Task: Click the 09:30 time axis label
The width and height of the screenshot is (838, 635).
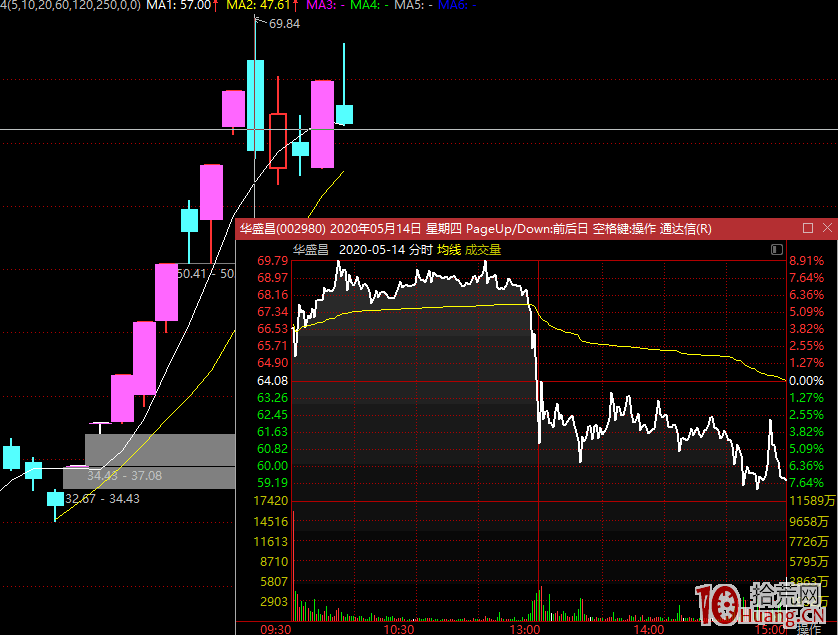Action: tap(276, 629)
